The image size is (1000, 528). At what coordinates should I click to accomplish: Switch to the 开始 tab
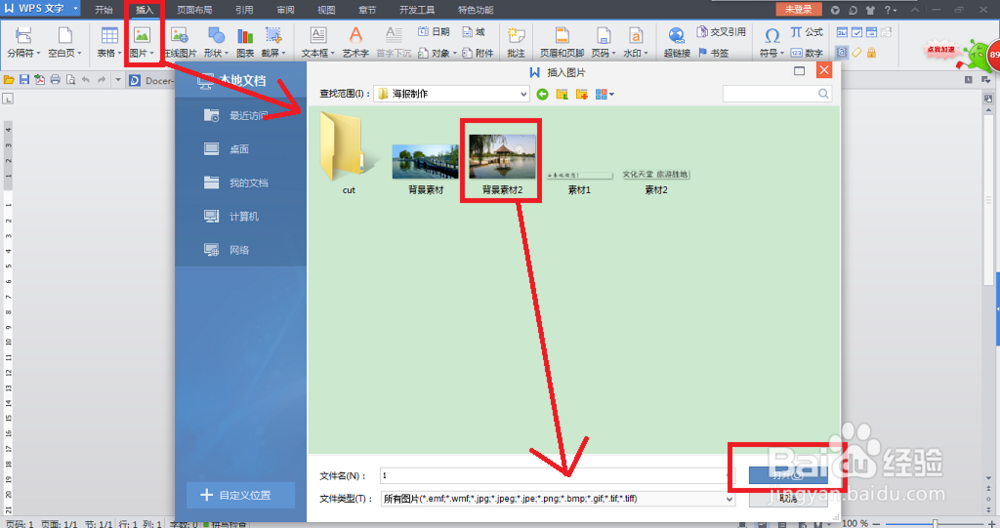(x=104, y=10)
